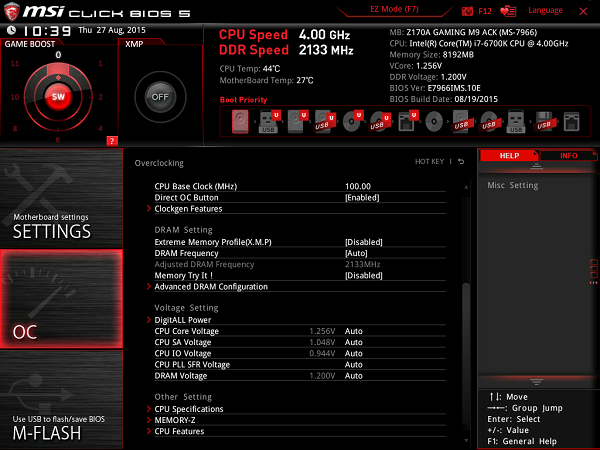The image size is (600, 450).
Task: Select the plain CD/DVD boot icon
Action: click(x=434, y=122)
